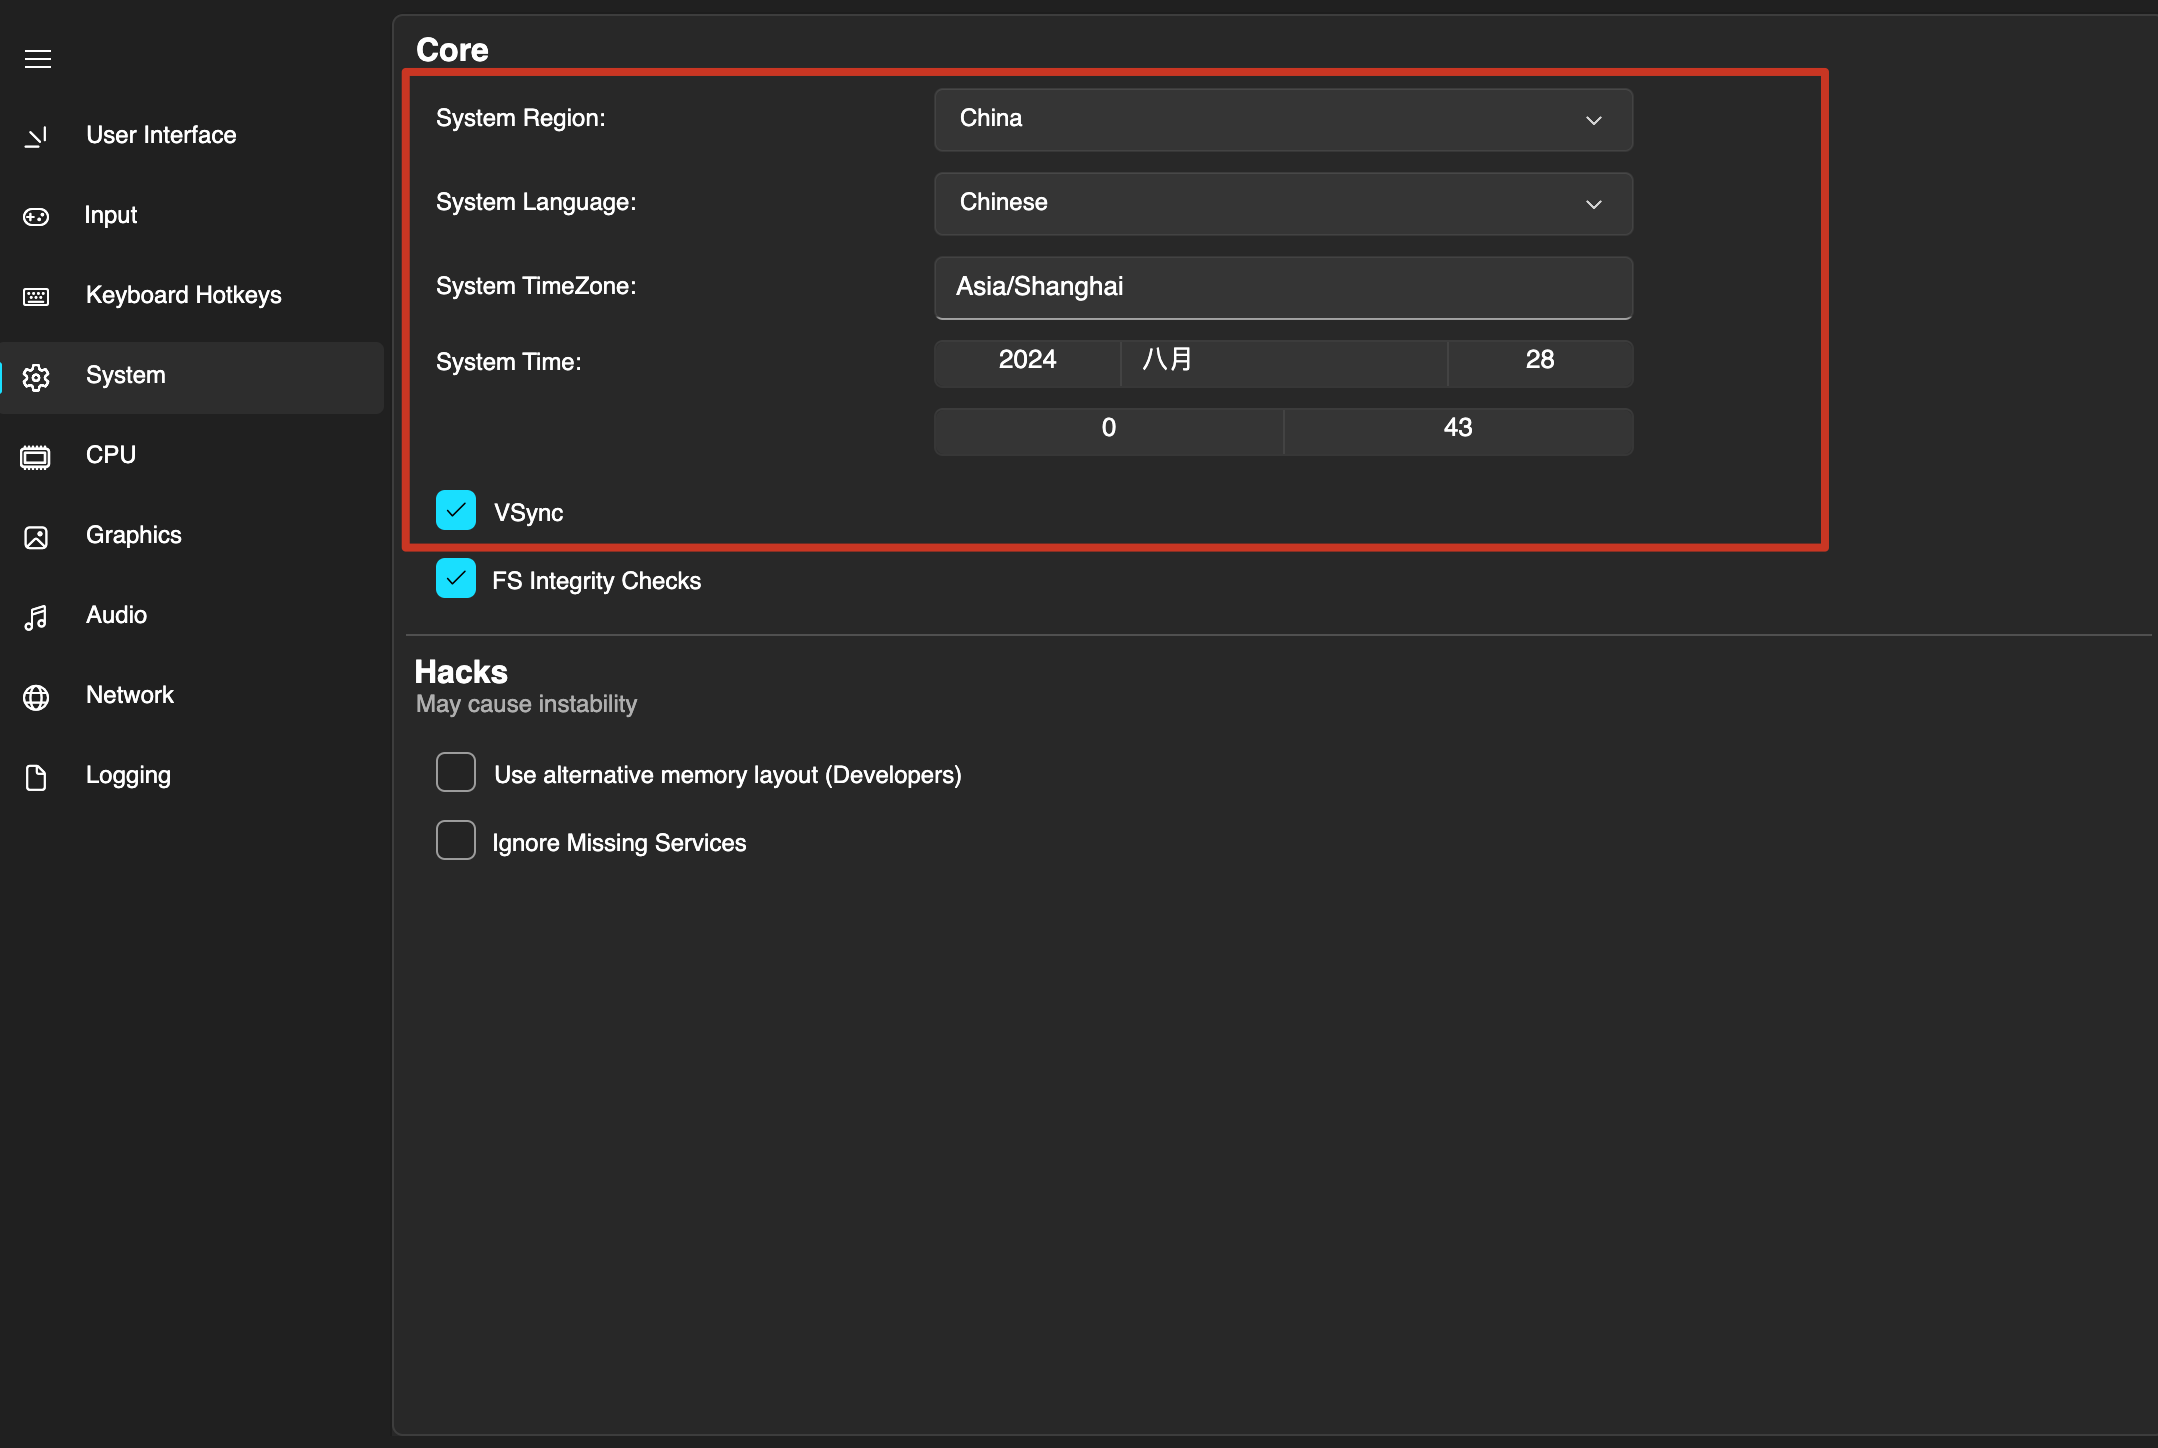
Task: Uncheck FS Integrity Checks
Action: (456, 578)
